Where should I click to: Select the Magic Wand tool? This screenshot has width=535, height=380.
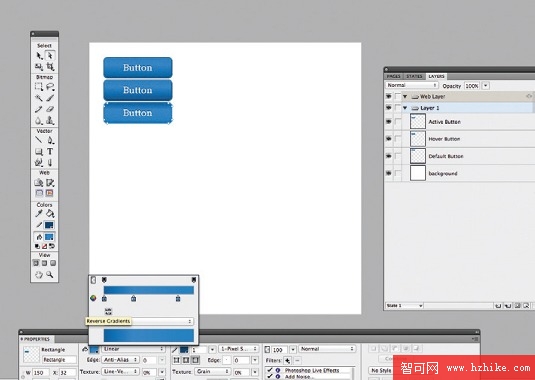pyautogui.click(x=39, y=98)
